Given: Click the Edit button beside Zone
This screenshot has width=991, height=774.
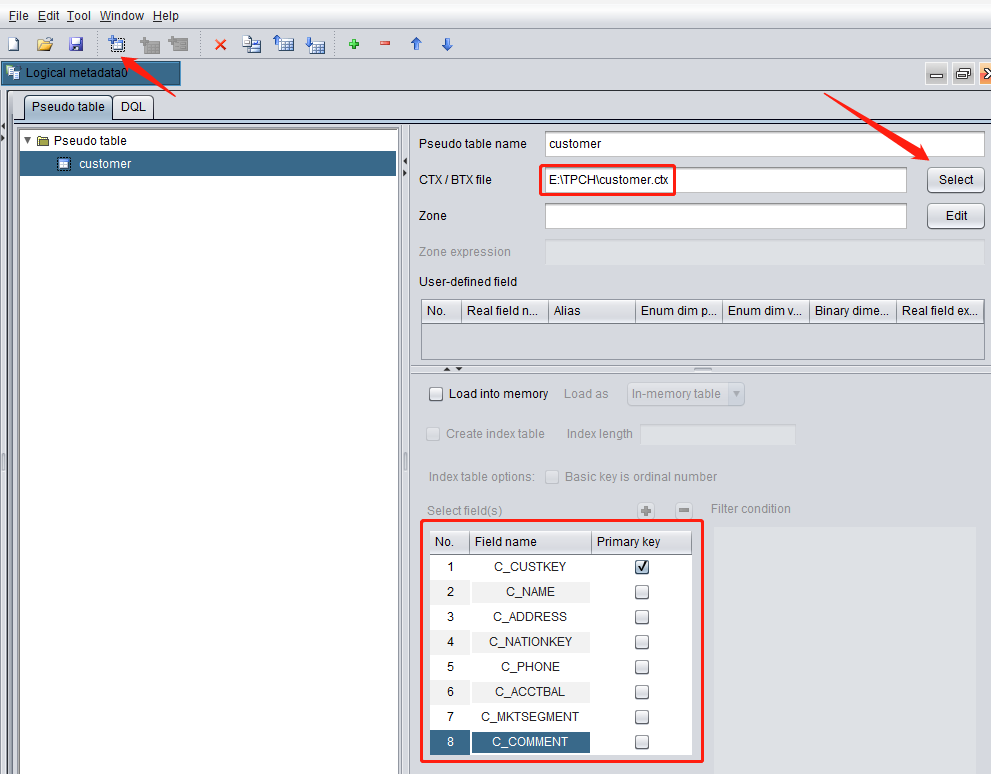Looking at the screenshot, I should pos(955,216).
